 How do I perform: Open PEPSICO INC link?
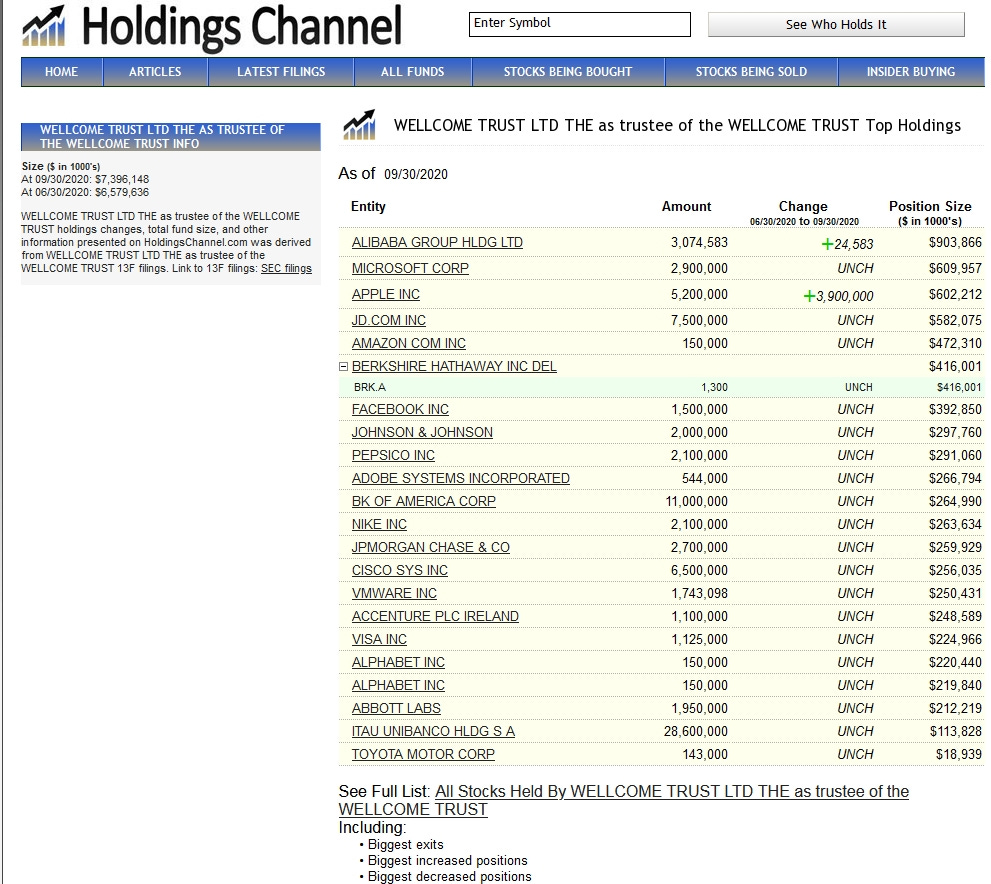click(393, 456)
